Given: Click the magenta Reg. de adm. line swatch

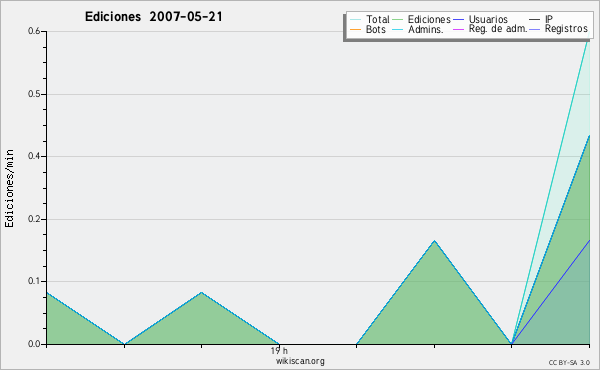Looking at the screenshot, I should click(x=458, y=29).
